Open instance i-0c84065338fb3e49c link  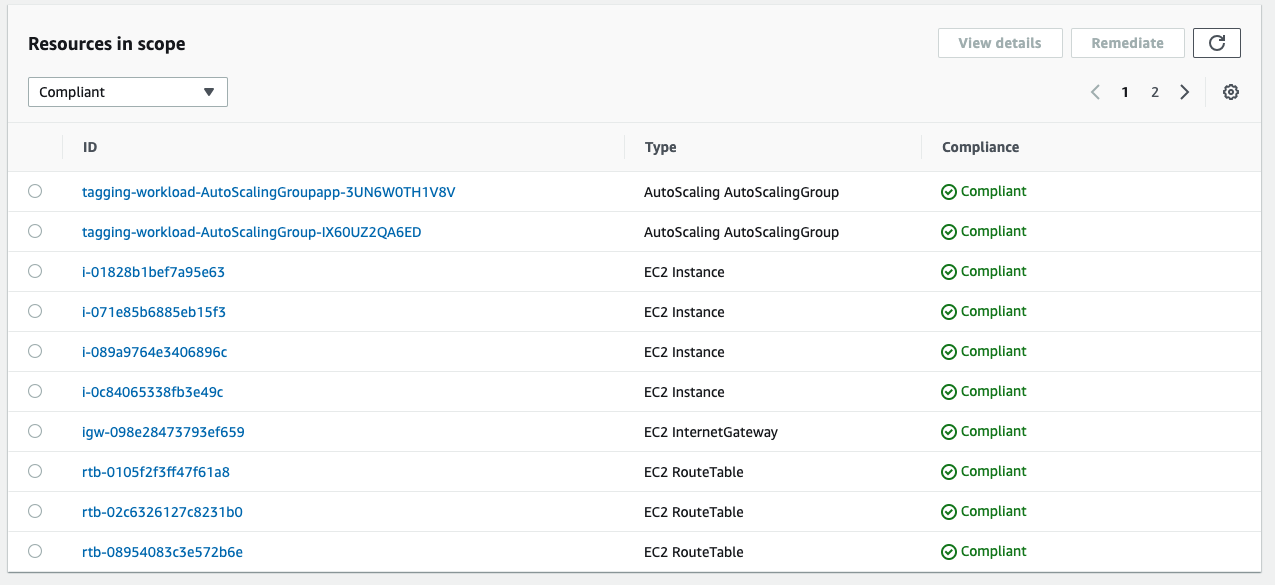[x=153, y=392]
